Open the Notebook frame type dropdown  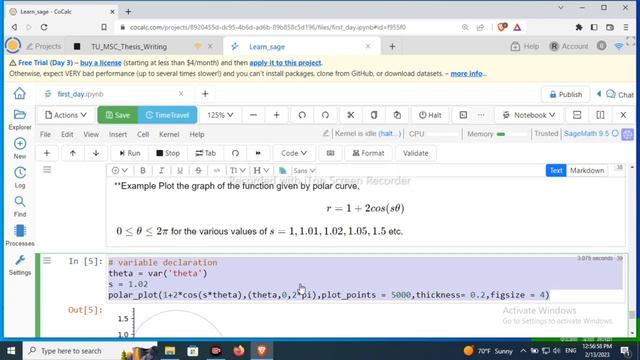pyautogui.click(x=529, y=115)
